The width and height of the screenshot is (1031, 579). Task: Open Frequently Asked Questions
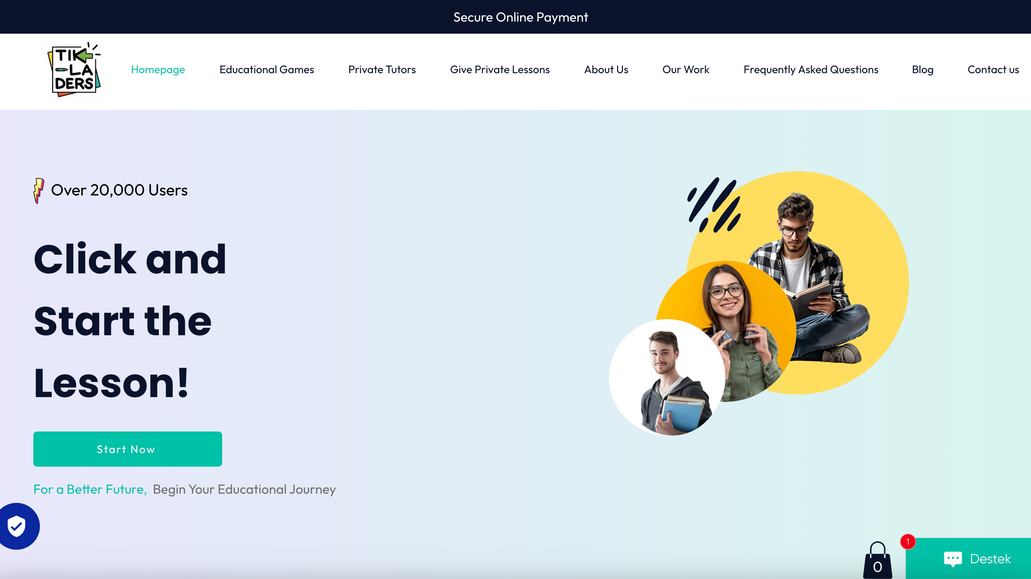(810, 69)
